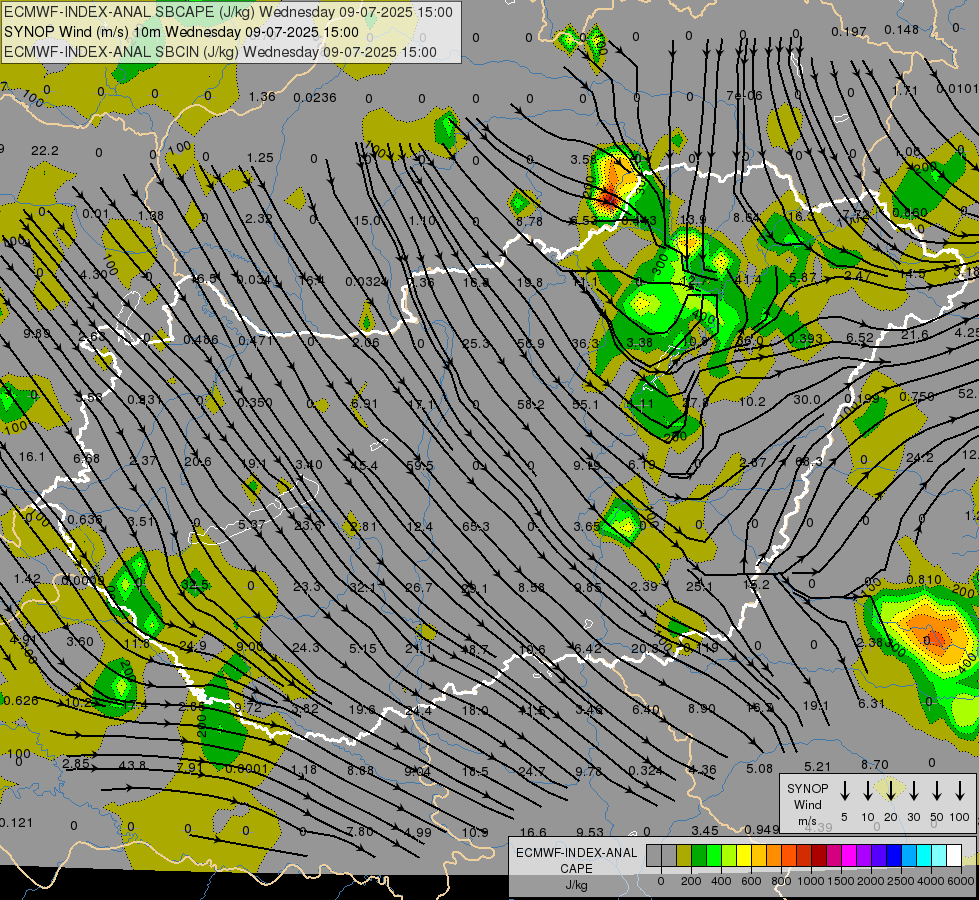Click the CAPE label in color legend
This screenshot has height=900, width=979.
[x=576, y=869]
